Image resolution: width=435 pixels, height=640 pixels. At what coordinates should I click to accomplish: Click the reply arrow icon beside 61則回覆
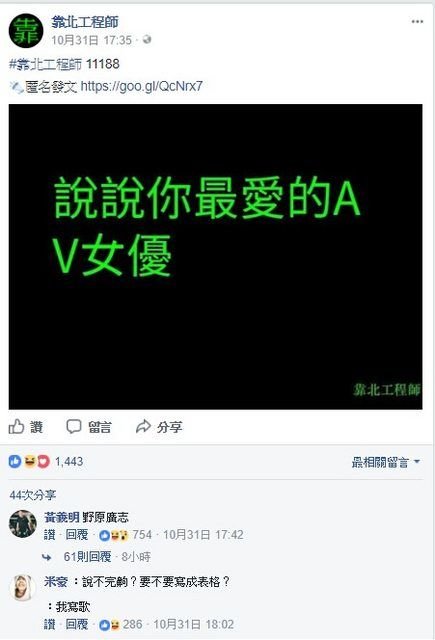(47, 557)
